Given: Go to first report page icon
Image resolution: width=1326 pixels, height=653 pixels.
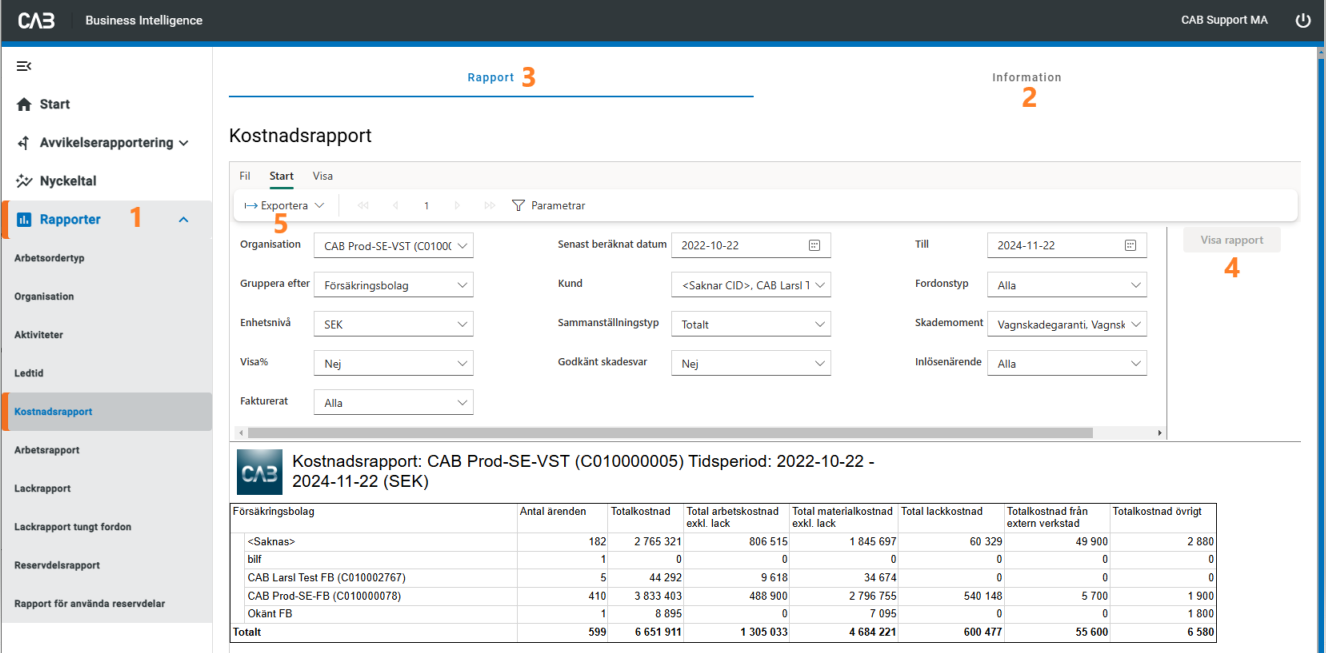Looking at the screenshot, I should [362, 205].
